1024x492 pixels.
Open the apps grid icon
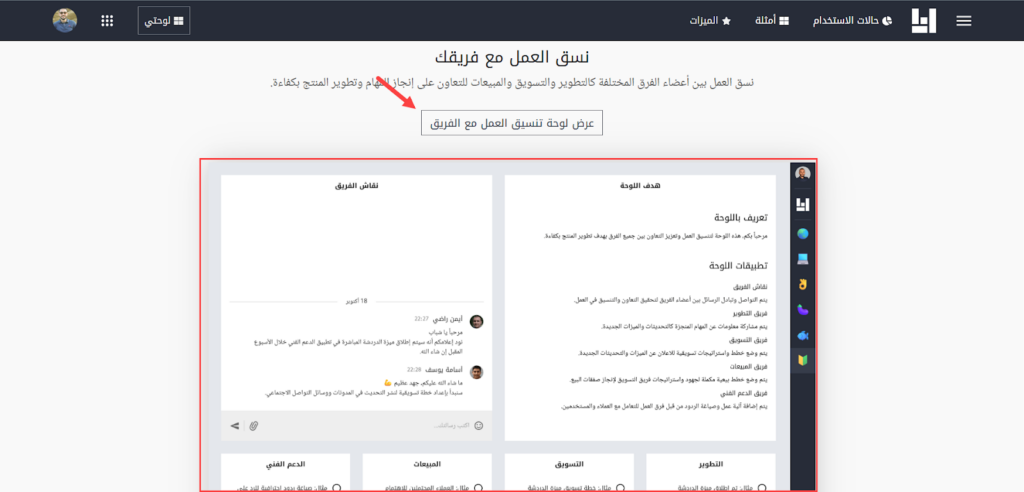107,20
